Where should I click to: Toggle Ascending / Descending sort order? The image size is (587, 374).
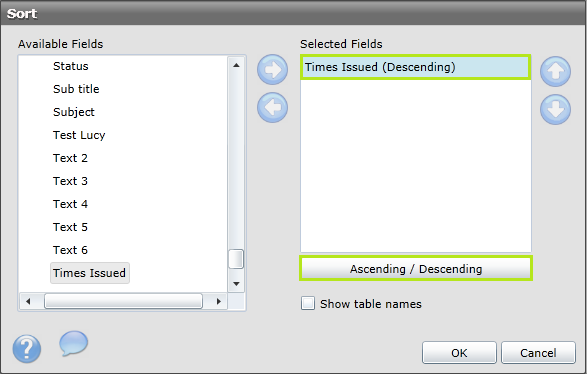pyautogui.click(x=416, y=268)
